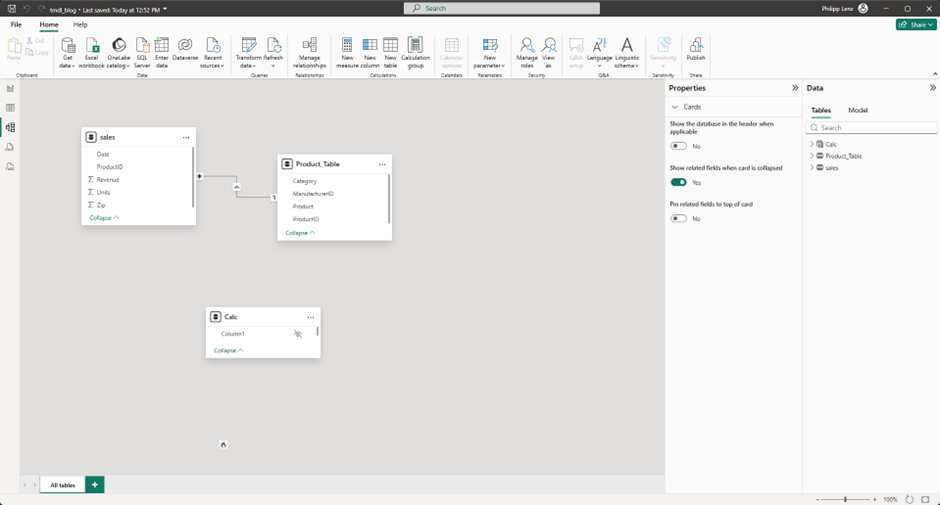This screenshot has height=505, width=940.
Task: Switch to the Model tab in Data pane
Action: [857, 110]
